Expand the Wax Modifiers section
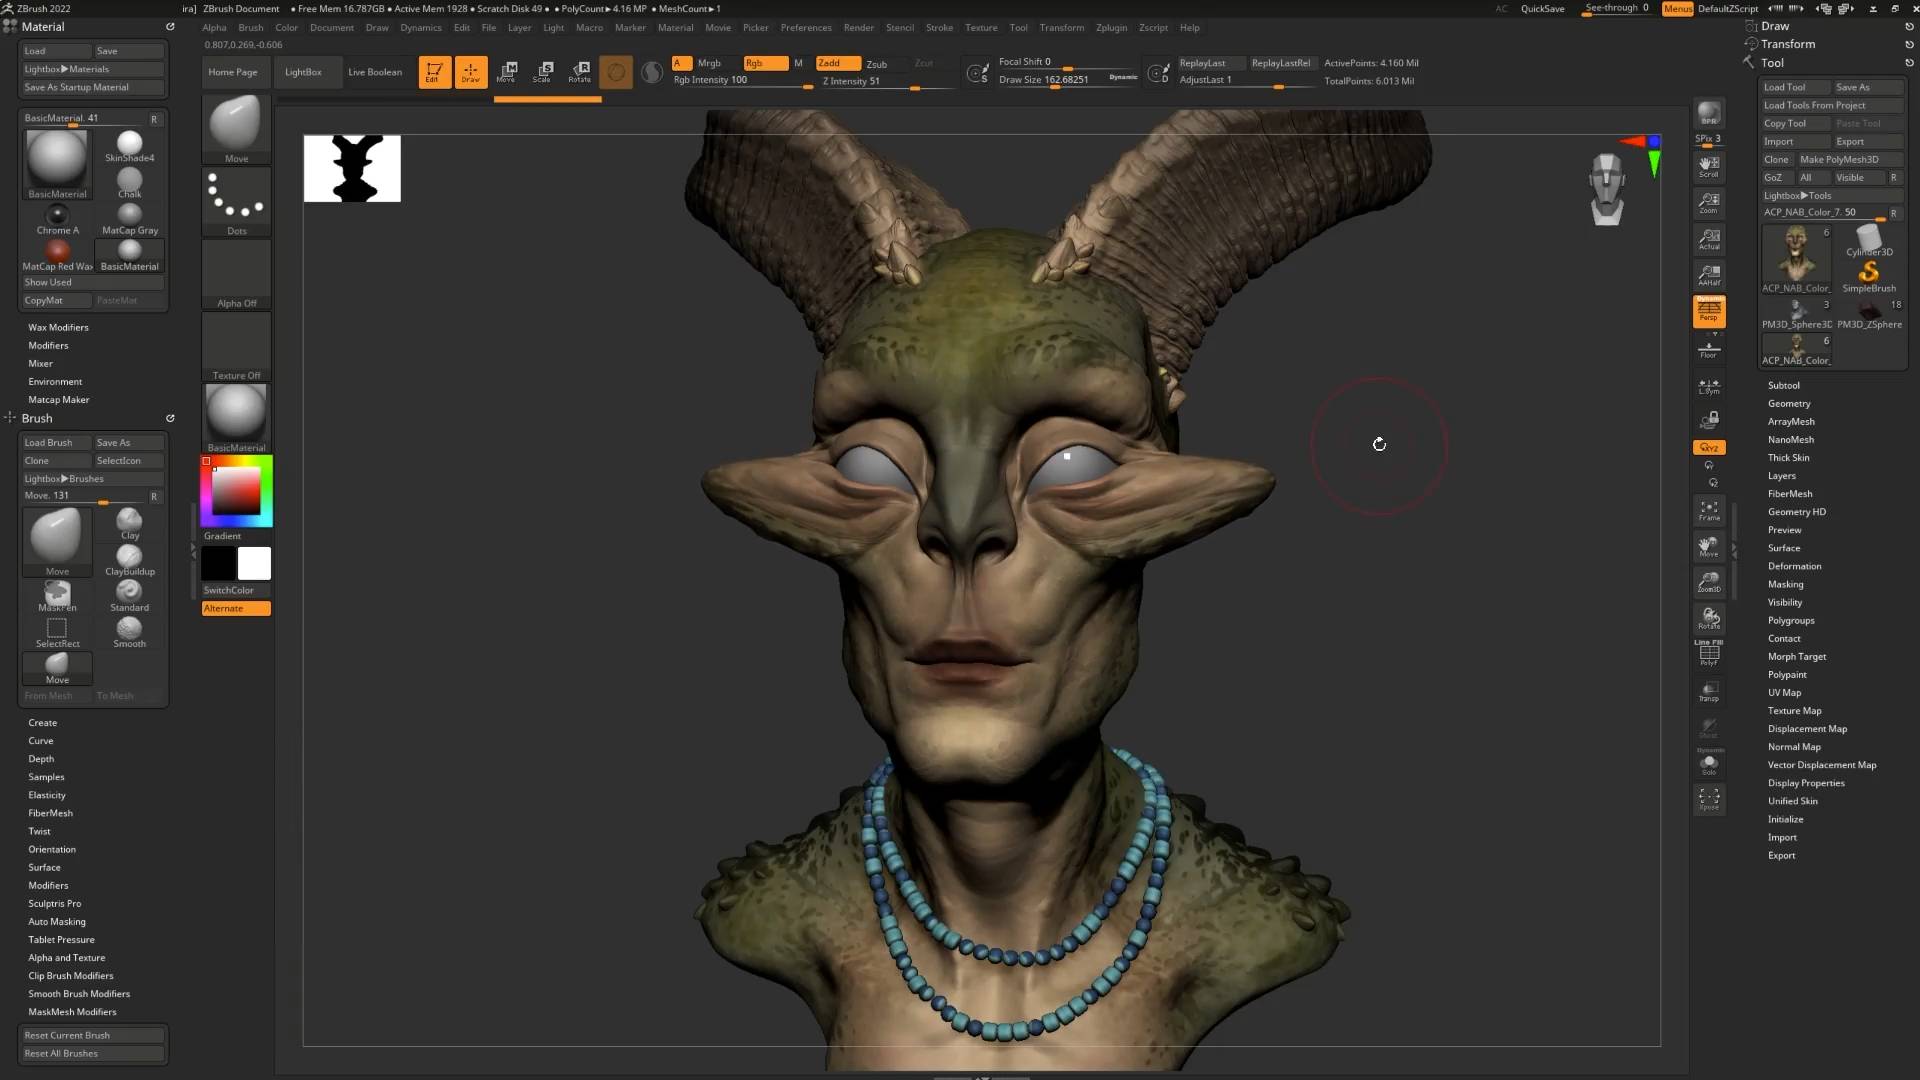The height and width of the screenshot is (1080, 1920). [x=58, y=327]
